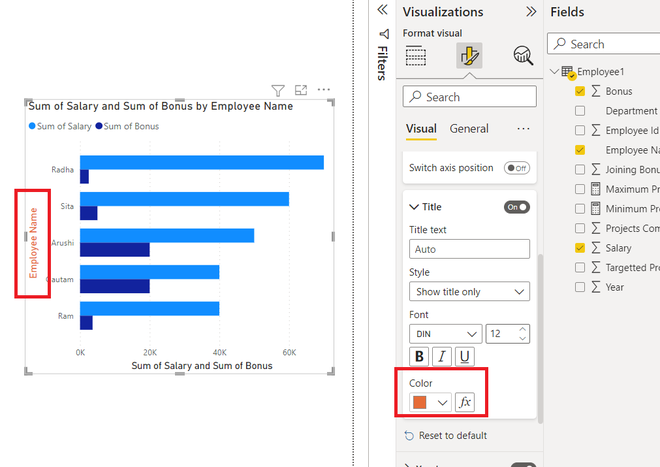Select Radha's Sum of Salary bar
This screenshot has width=660, height=467.
coord(202,163)
